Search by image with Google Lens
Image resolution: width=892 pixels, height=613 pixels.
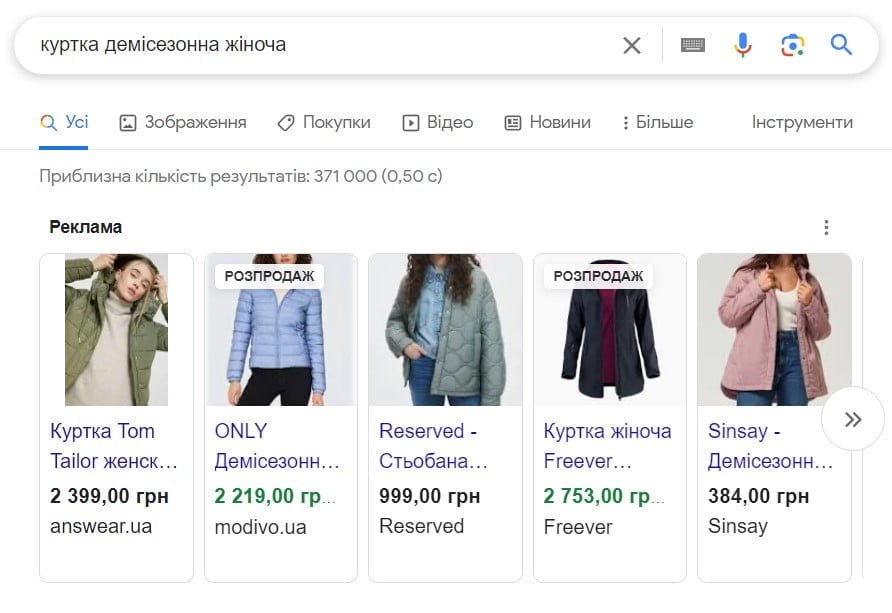pyautogui.click(x=792, y=45)
